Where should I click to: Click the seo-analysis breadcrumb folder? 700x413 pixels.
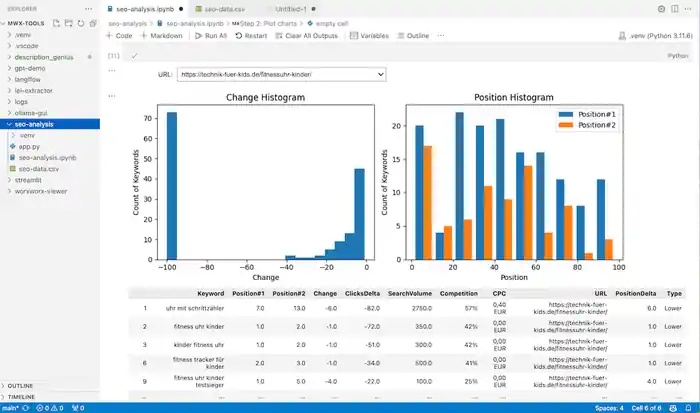coord(128,23)
